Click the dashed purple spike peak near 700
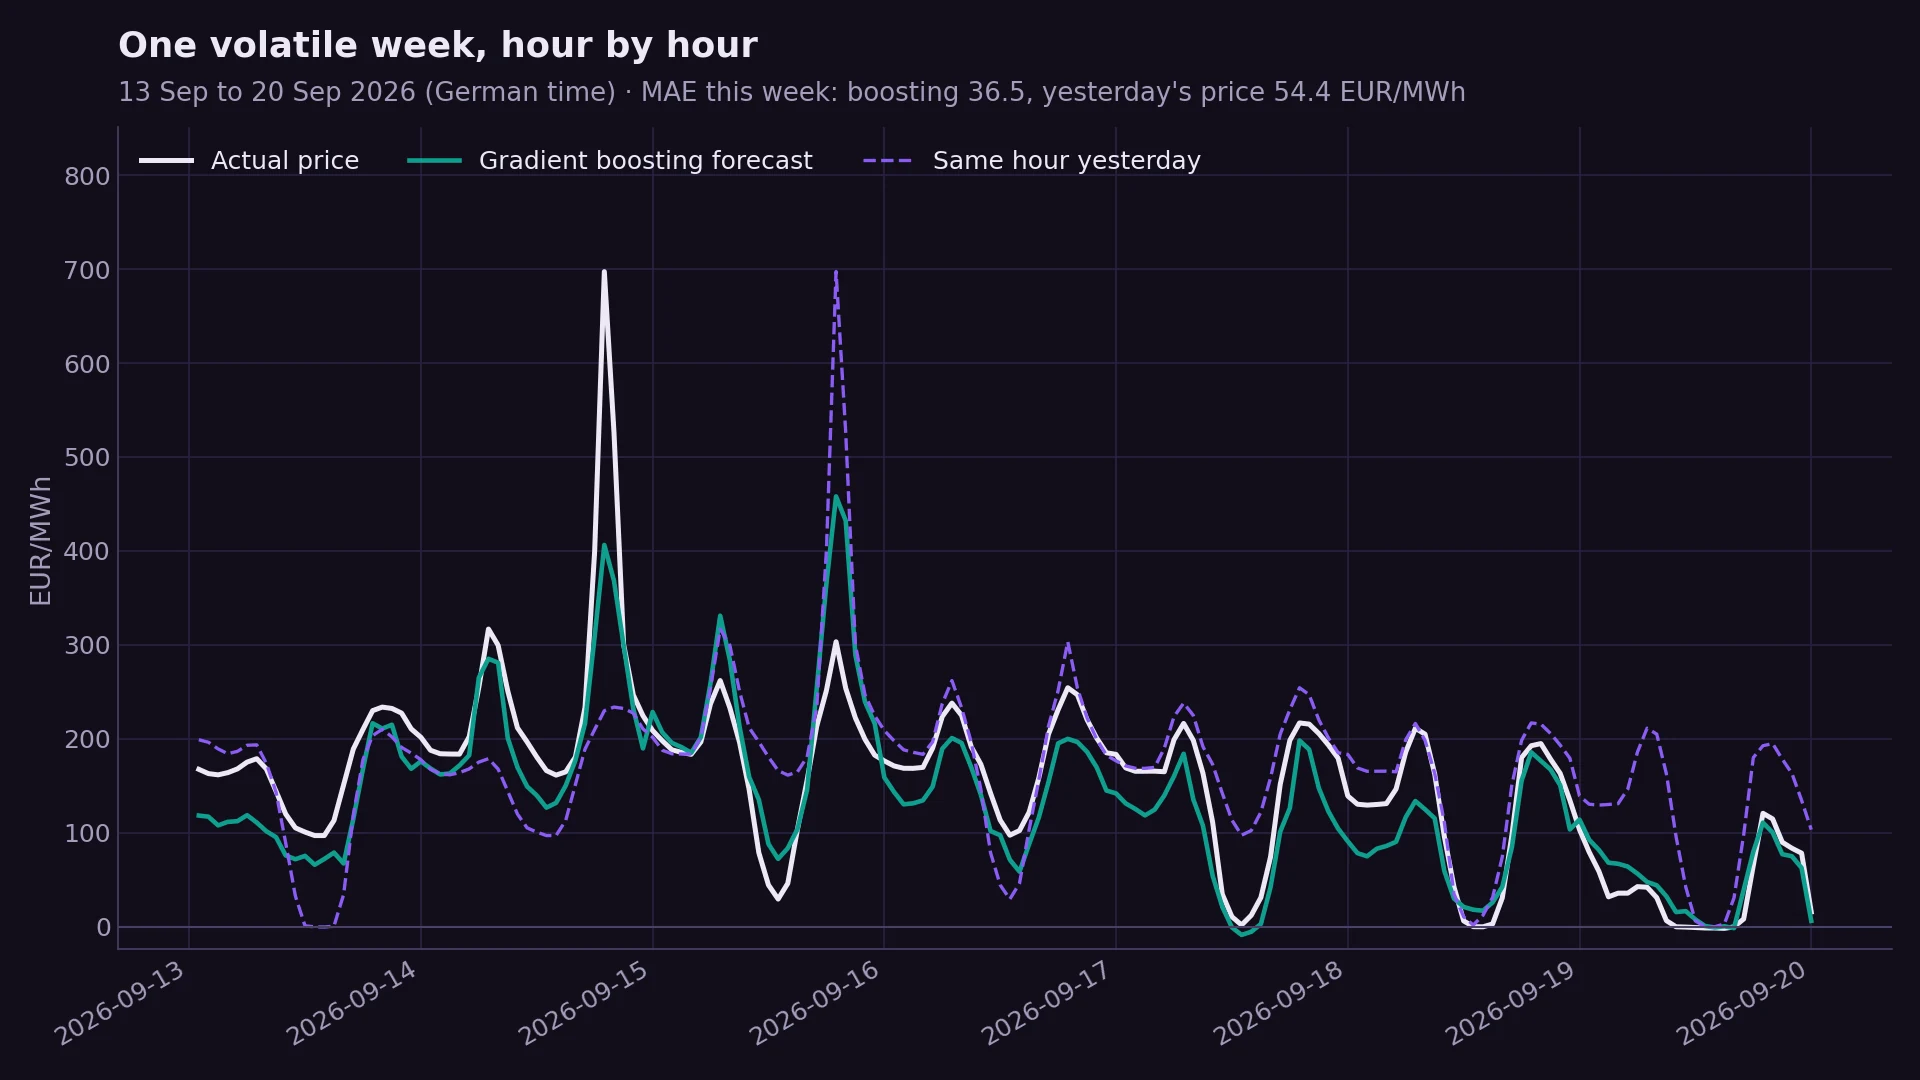Screen dimensions: 1920x1080 pos(836,272)
